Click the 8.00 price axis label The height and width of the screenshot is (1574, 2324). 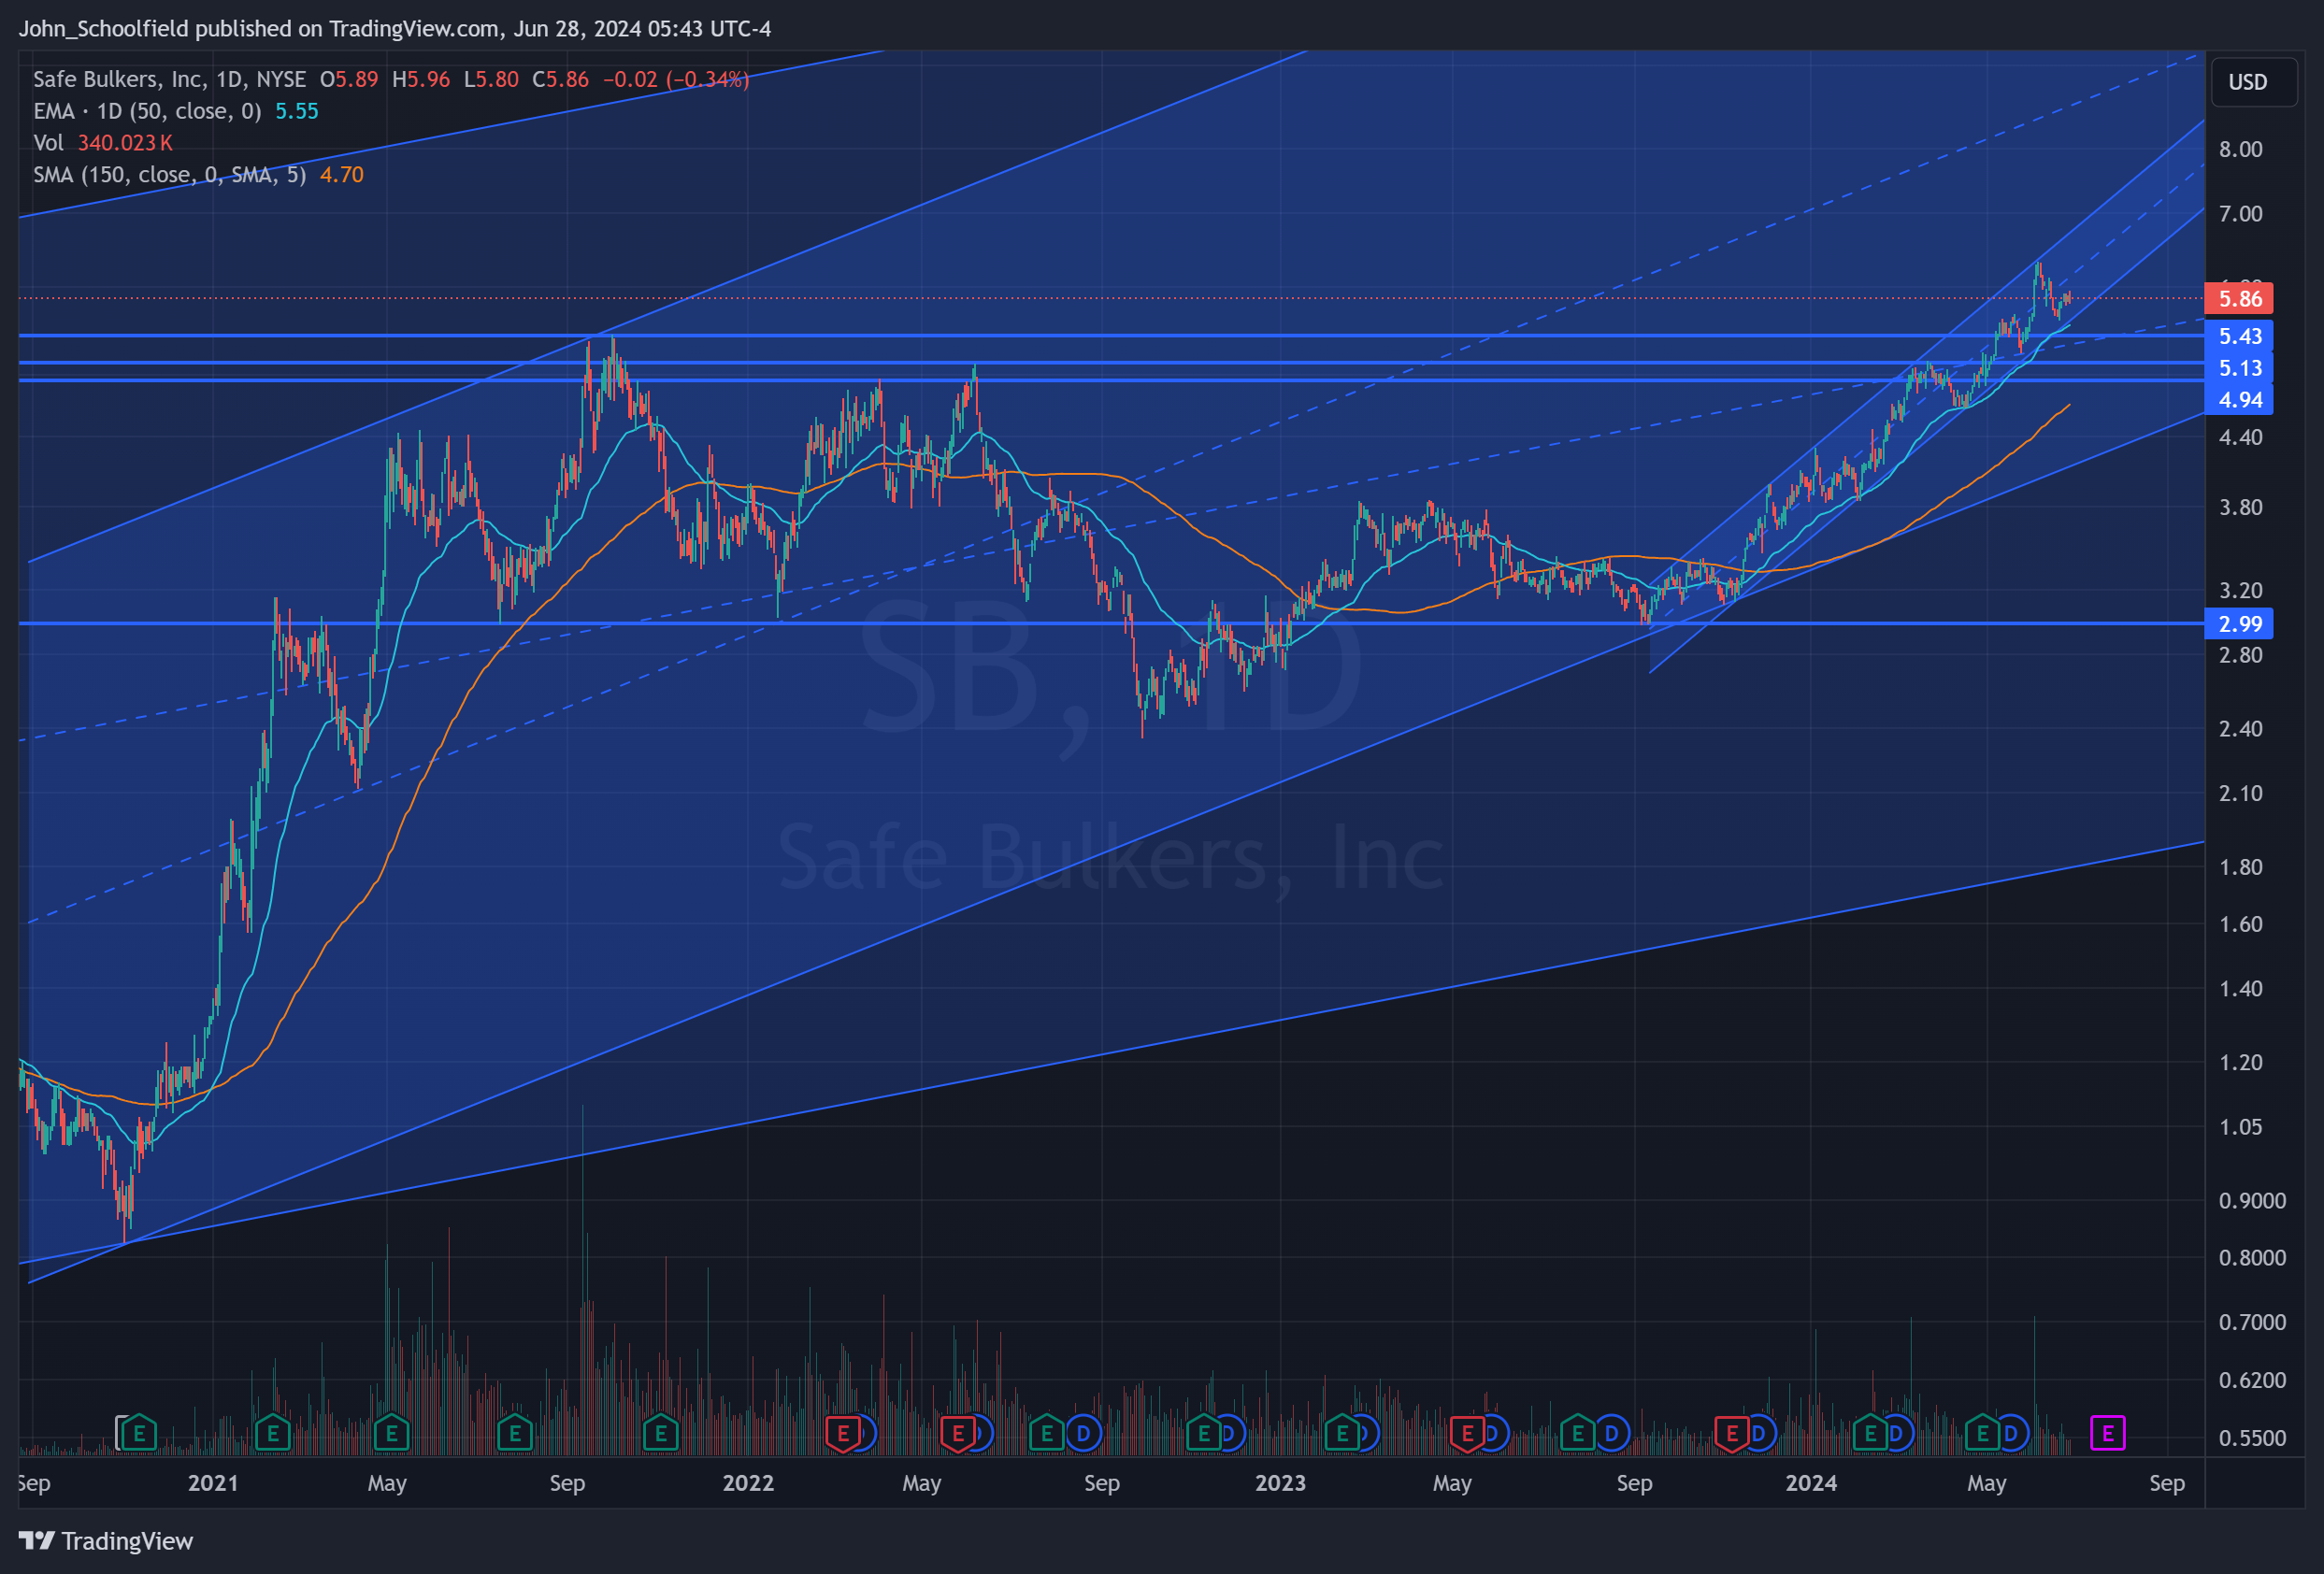[2241, 149]
